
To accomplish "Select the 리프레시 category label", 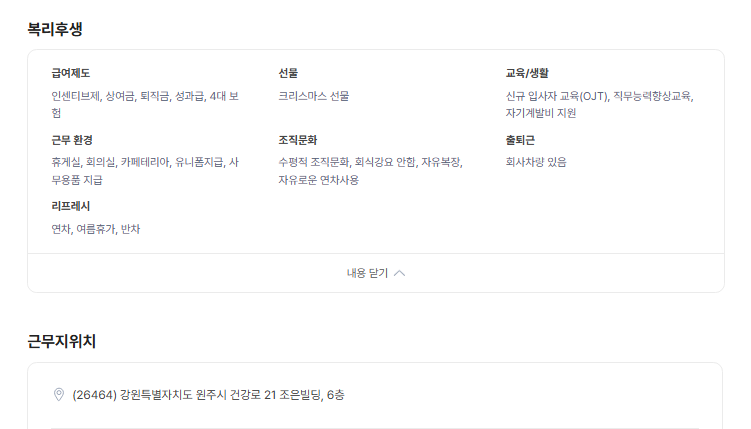I will [x=71, y=206].
